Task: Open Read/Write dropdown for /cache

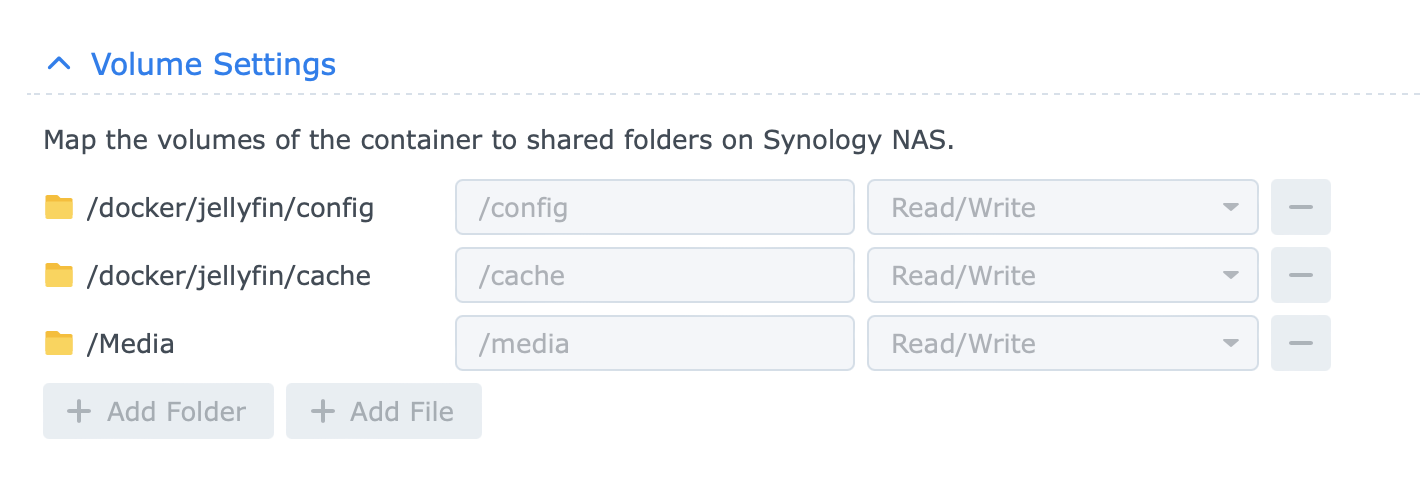Action: coord(1062,276)
